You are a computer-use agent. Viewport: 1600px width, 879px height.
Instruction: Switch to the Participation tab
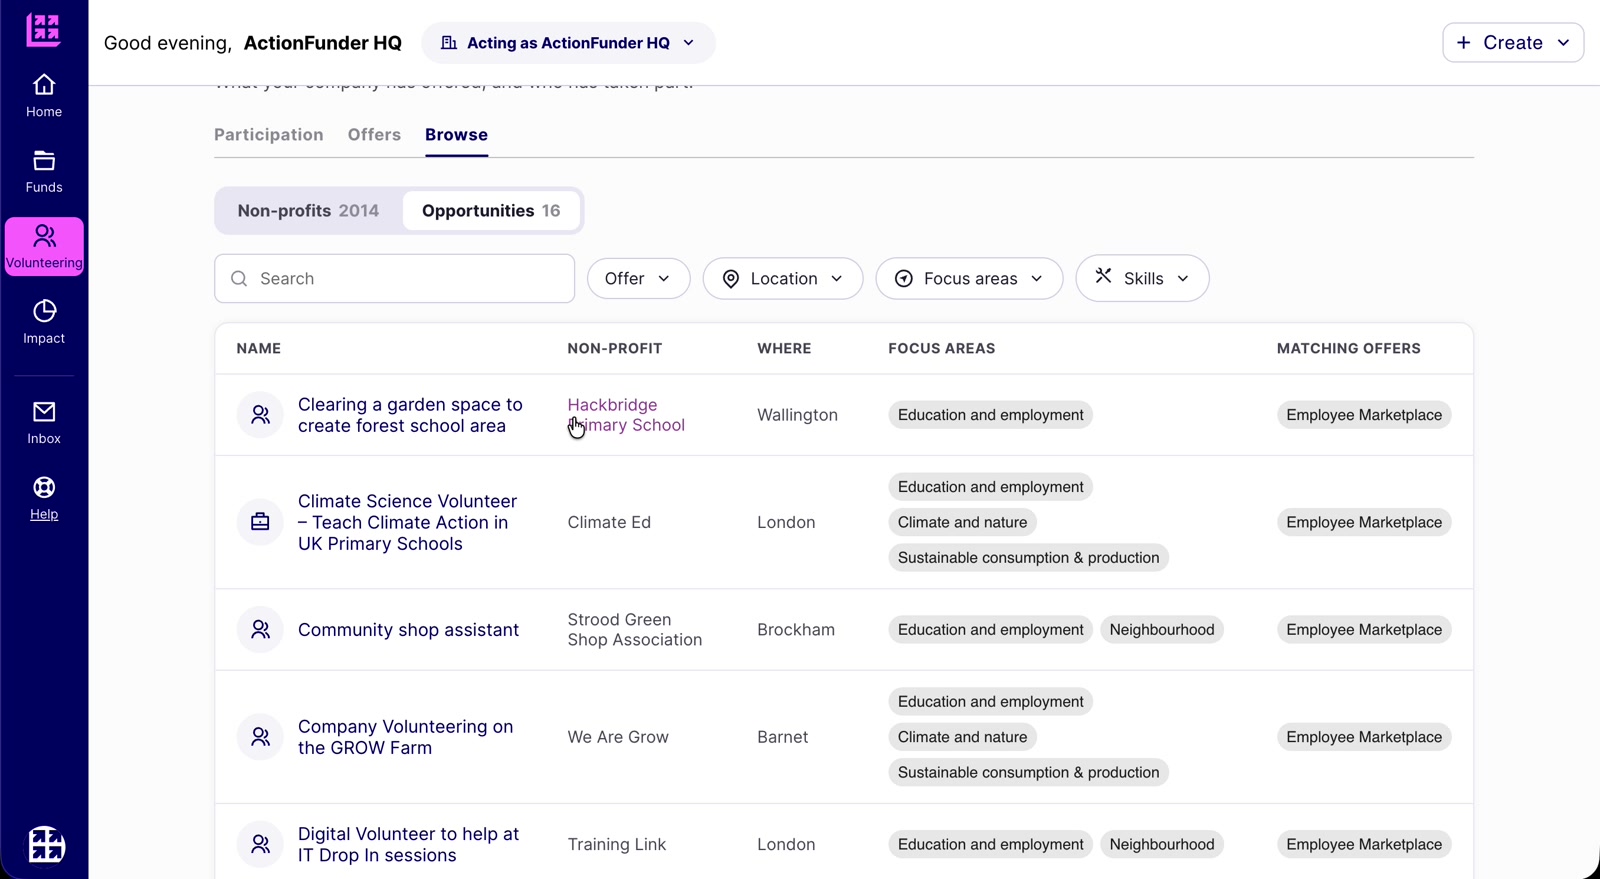(269, 135)
